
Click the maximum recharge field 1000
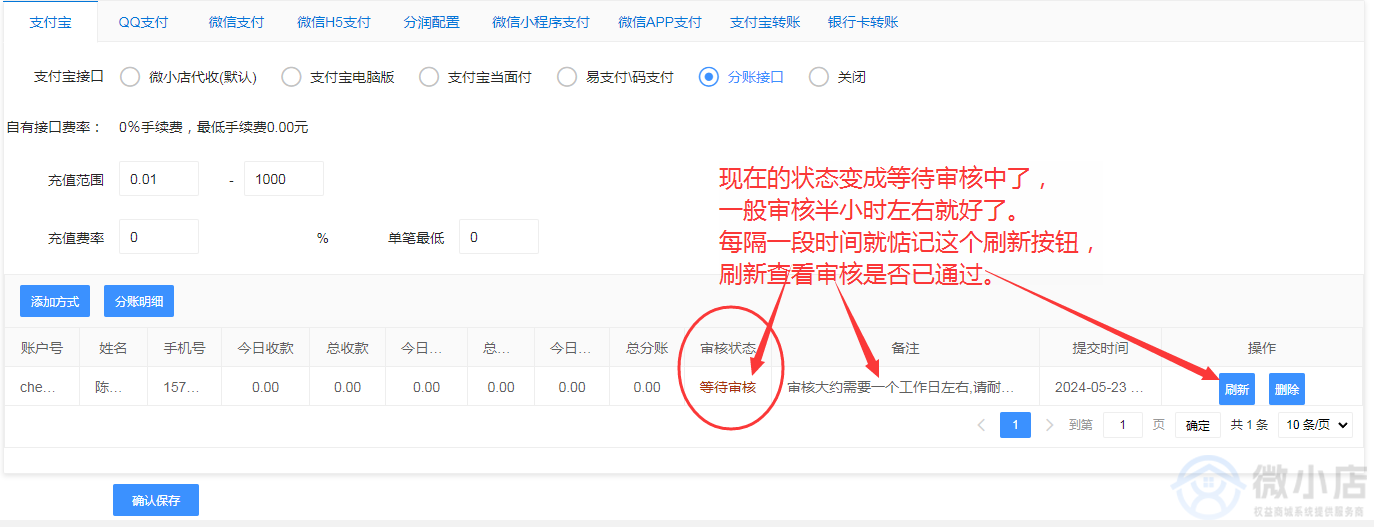pos(284,179)
